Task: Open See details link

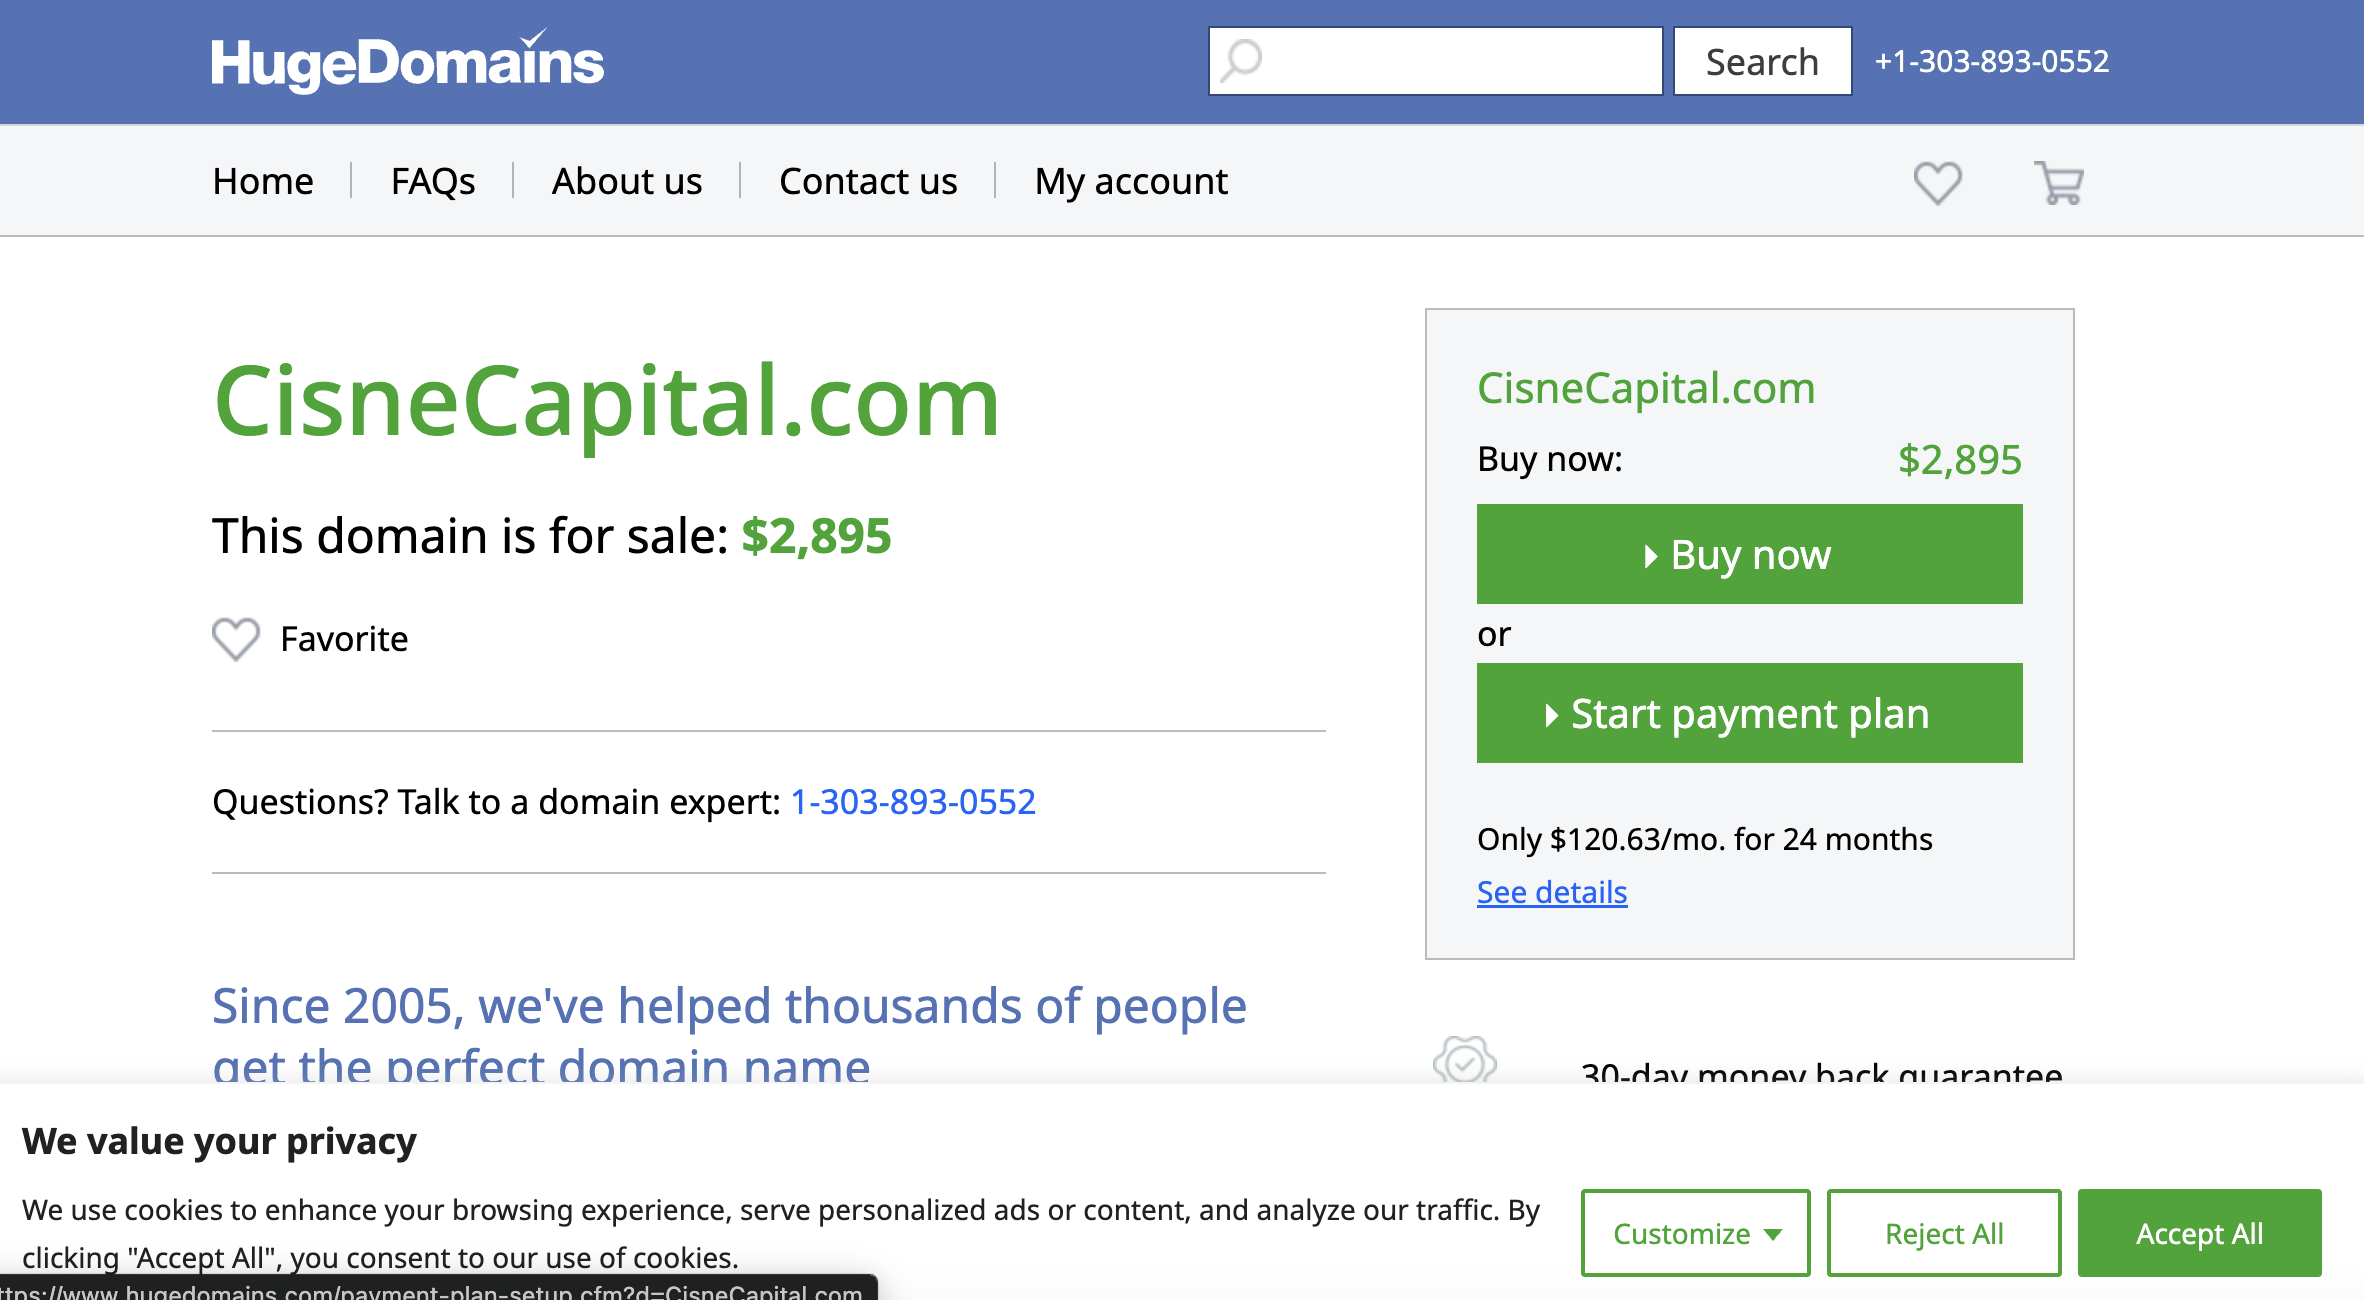Action: [1552, 892]
